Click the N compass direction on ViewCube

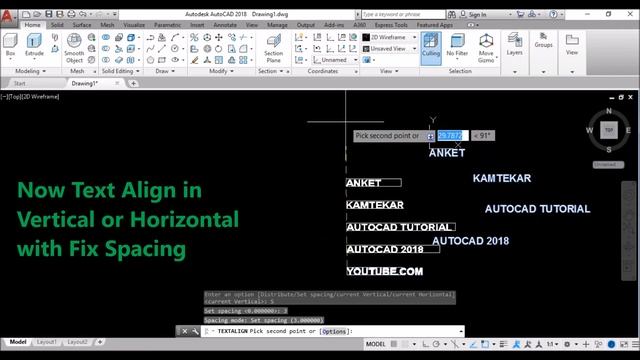609,111
